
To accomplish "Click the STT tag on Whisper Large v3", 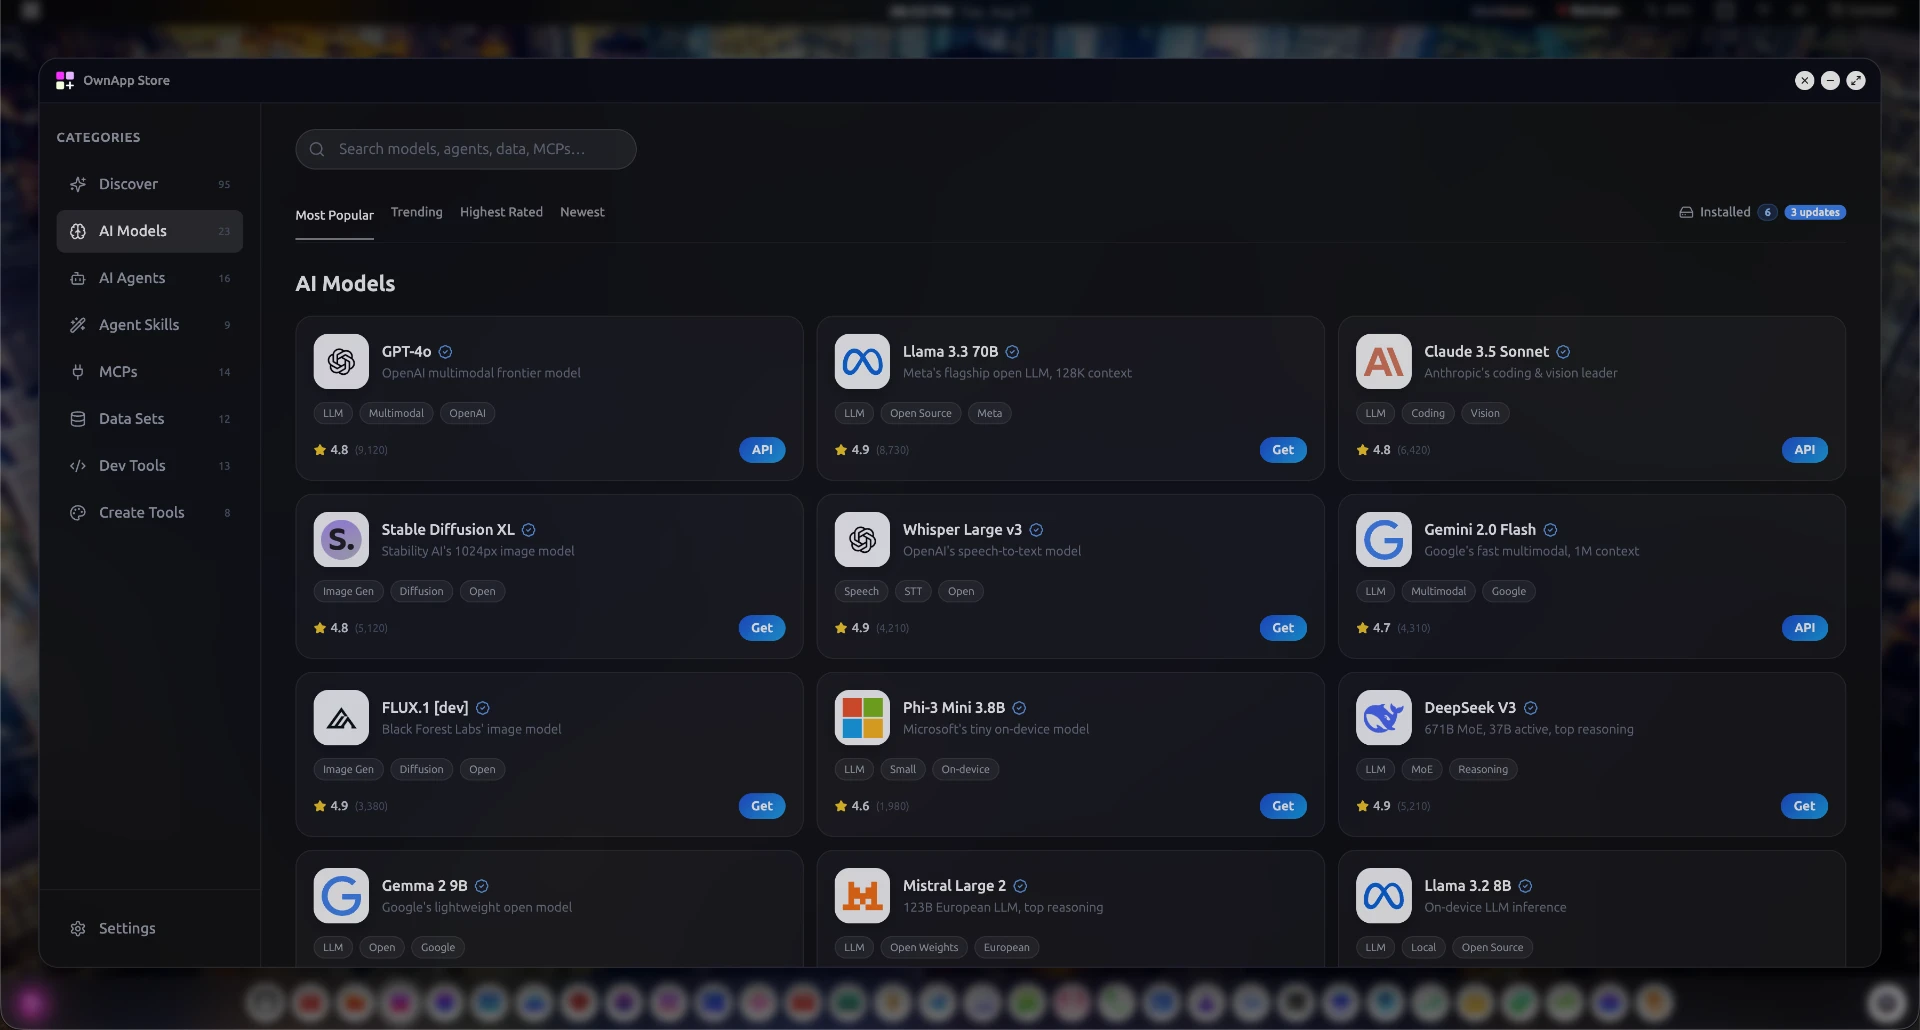I will click(x=913, y=591).
